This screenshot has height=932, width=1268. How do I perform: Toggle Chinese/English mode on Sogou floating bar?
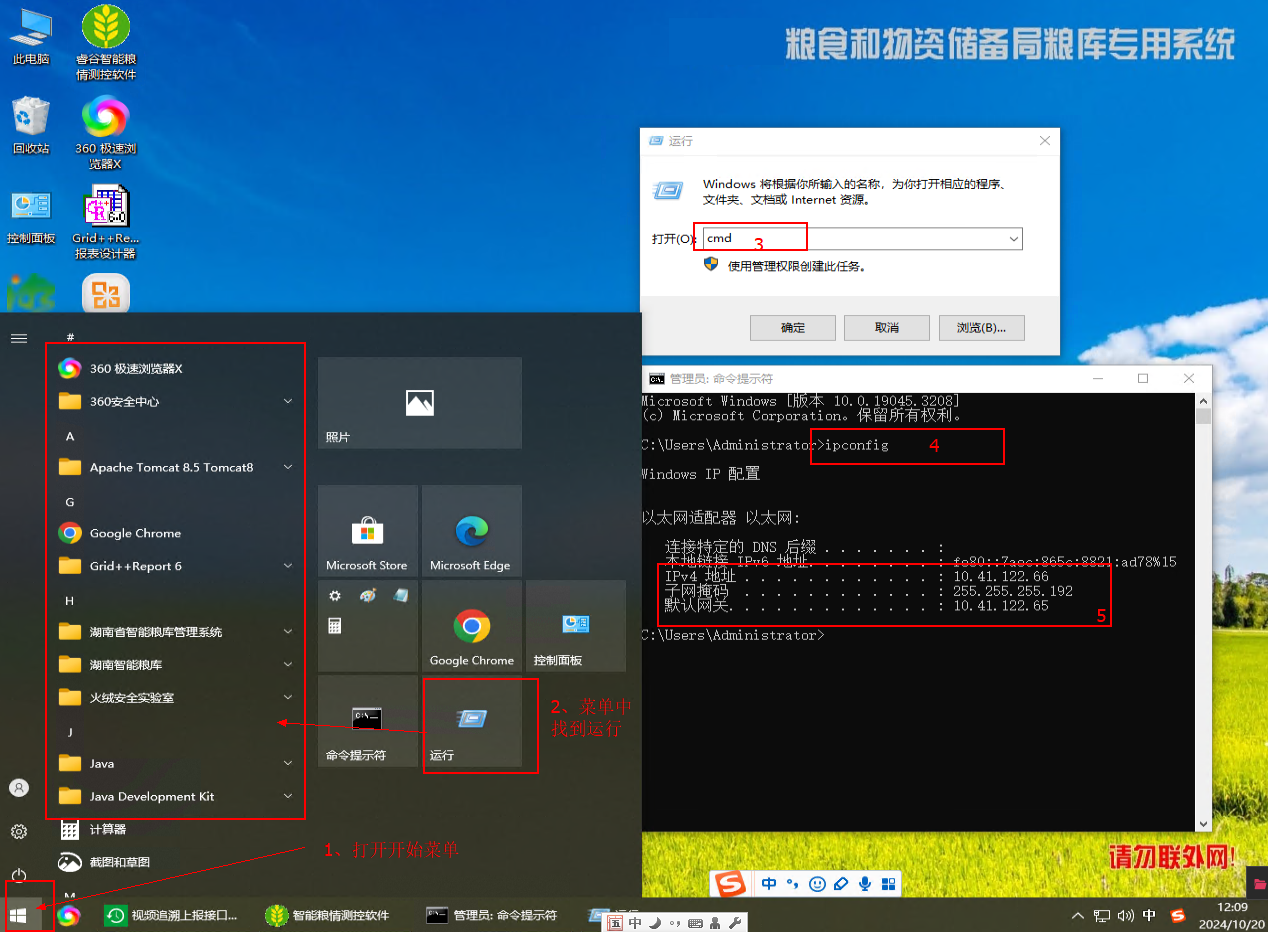[769, 884]
